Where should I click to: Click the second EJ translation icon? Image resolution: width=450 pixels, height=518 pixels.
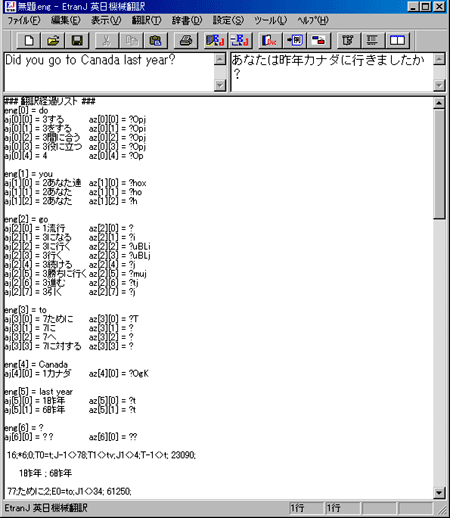point(240,41)
